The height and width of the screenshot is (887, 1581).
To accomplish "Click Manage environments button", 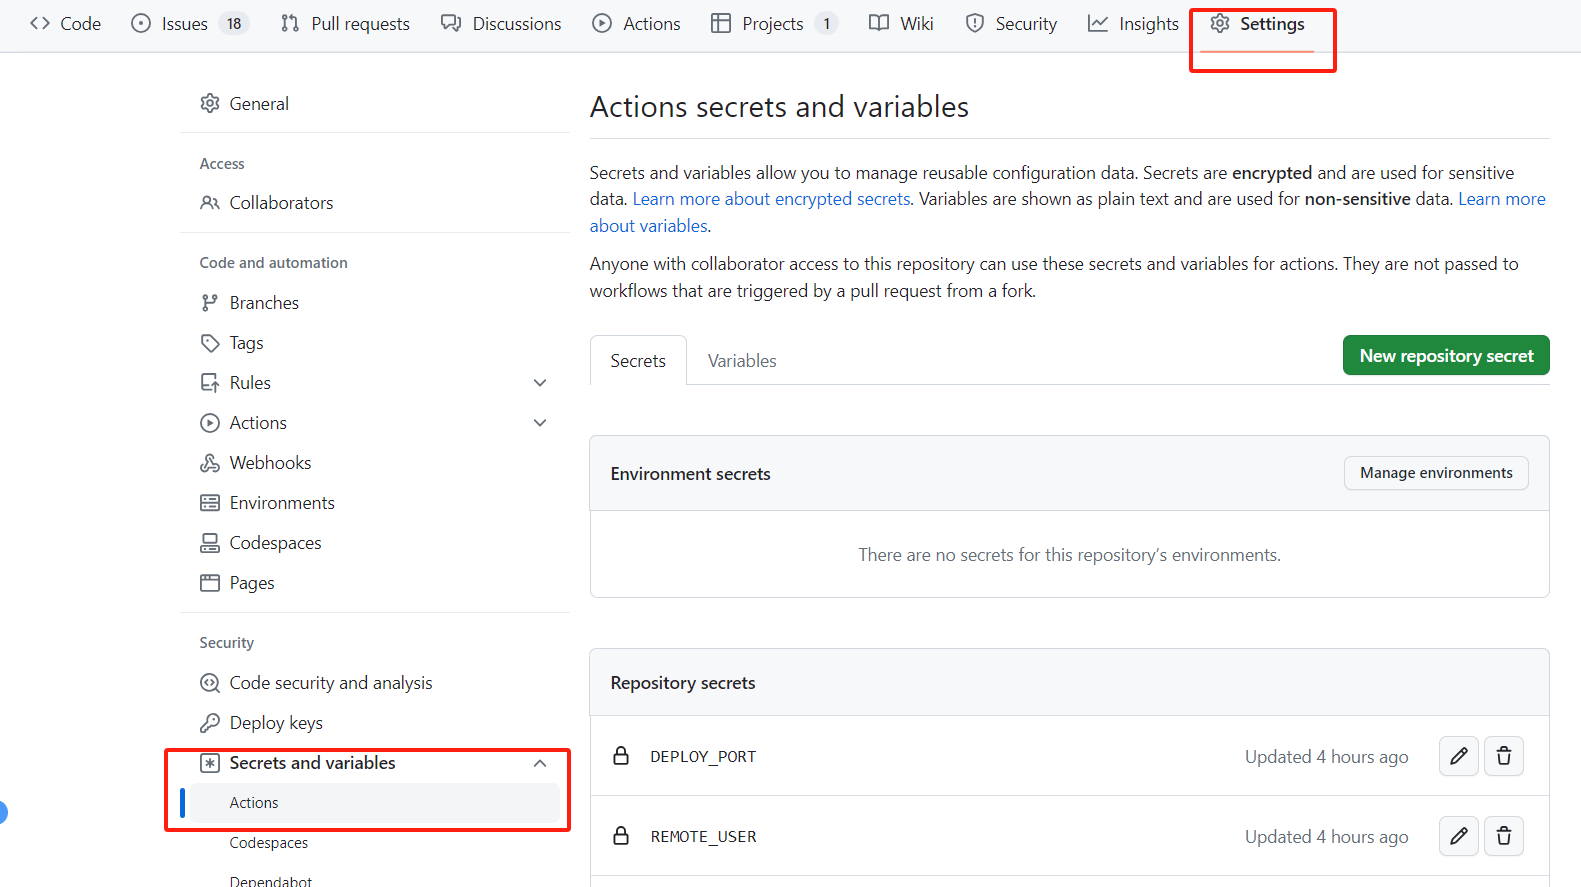I will [x=1435, y=473].
